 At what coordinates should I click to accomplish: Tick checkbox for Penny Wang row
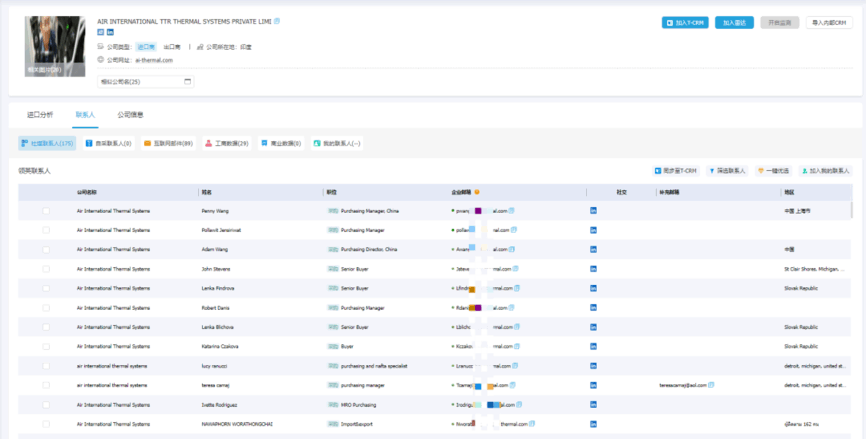point(46,211)
